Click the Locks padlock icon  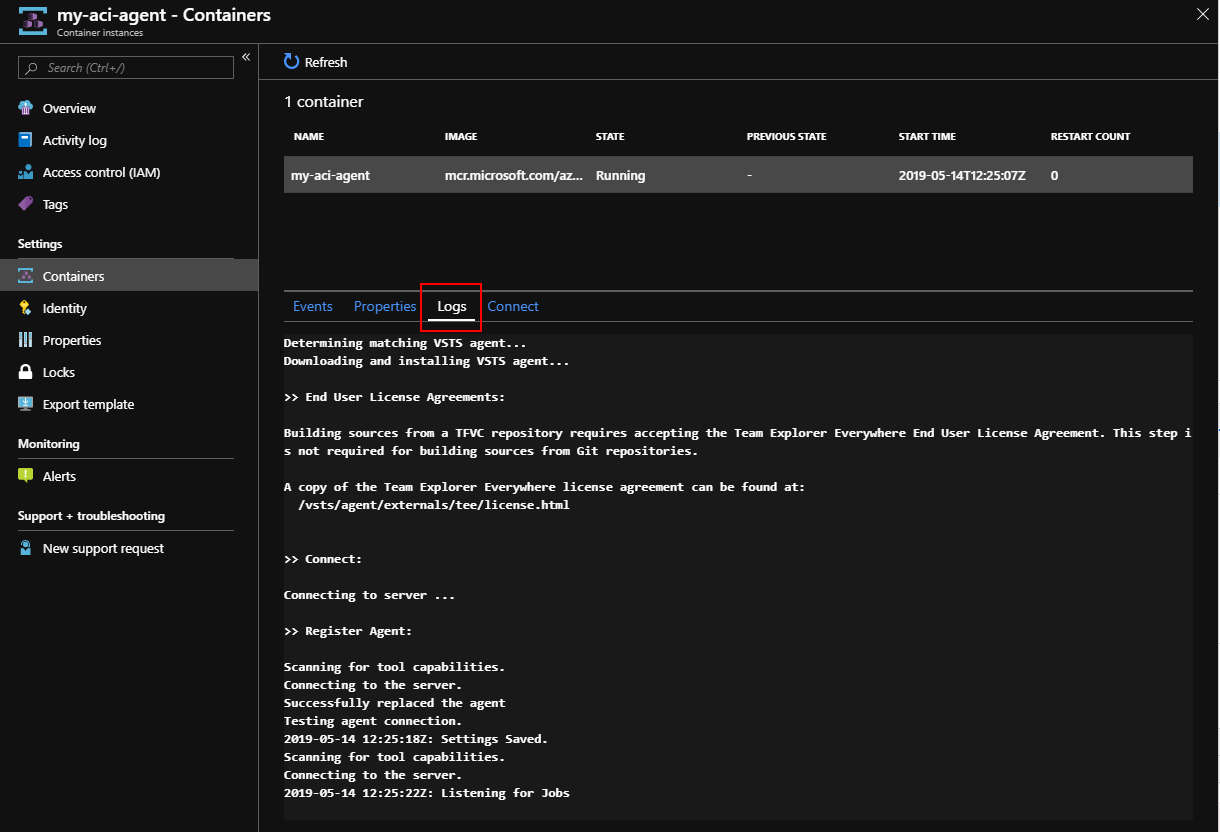[25, 372]
